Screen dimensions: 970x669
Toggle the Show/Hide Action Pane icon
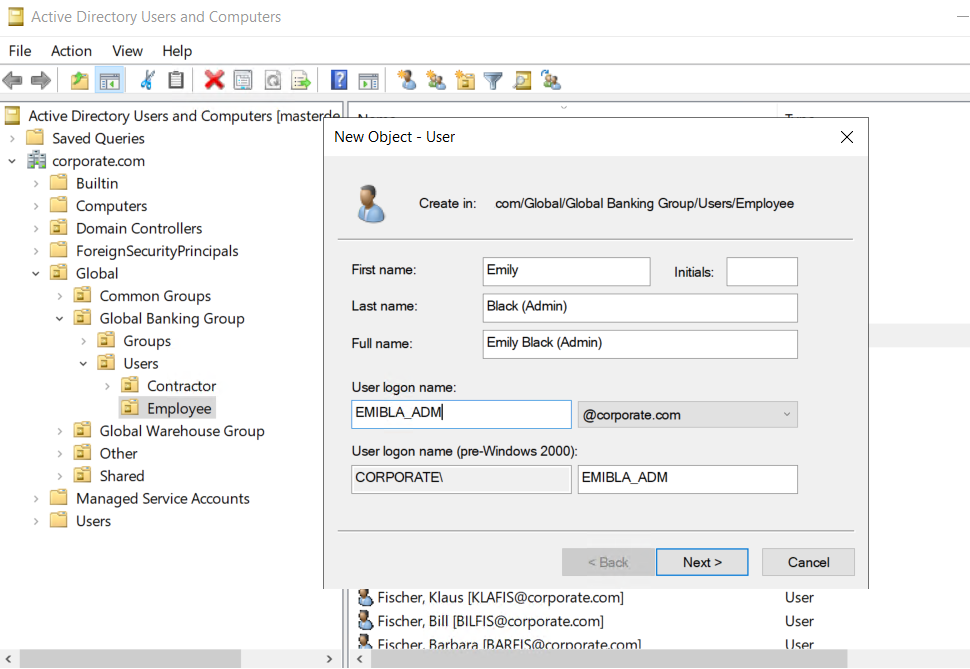point(368,80)
